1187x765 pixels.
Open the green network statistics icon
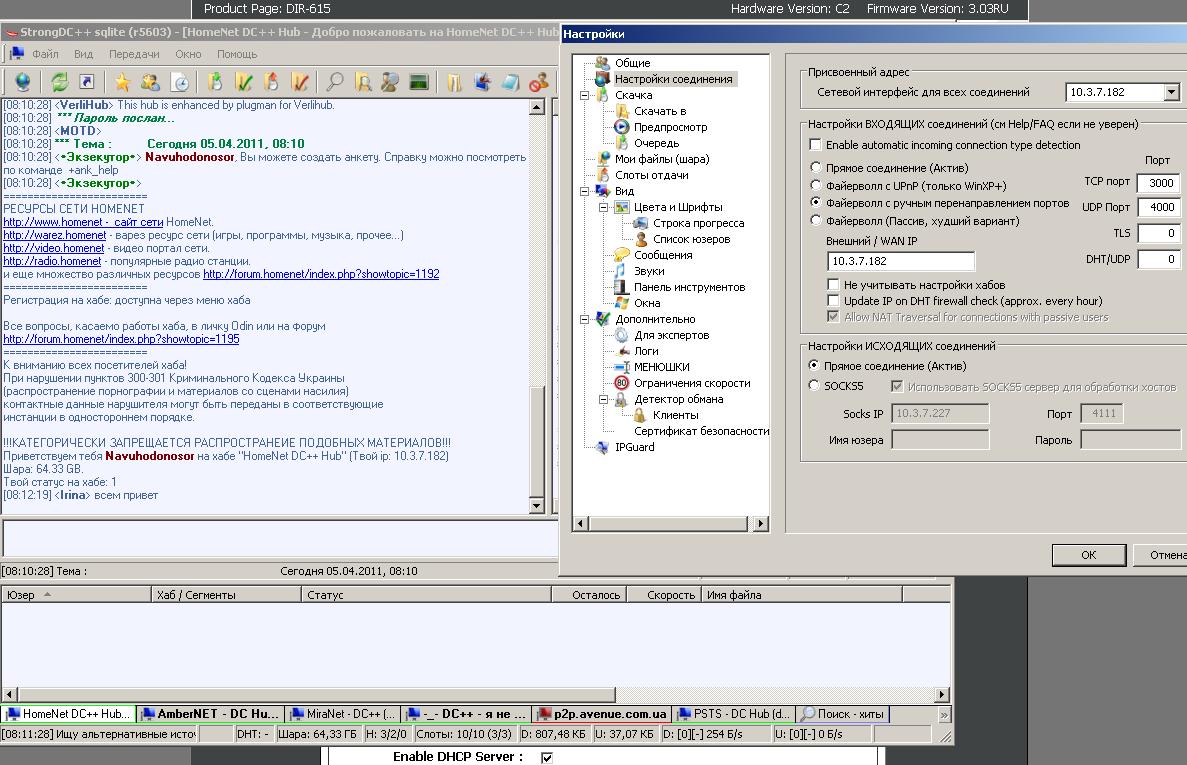pyautogui.click(x=419, y=82)
